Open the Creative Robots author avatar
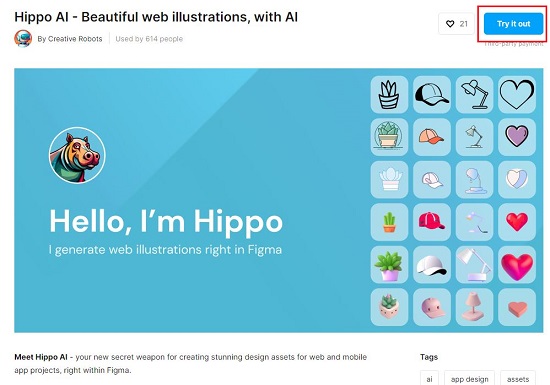The width and height of the screenshot is (550, 385). tap(23, 39)
